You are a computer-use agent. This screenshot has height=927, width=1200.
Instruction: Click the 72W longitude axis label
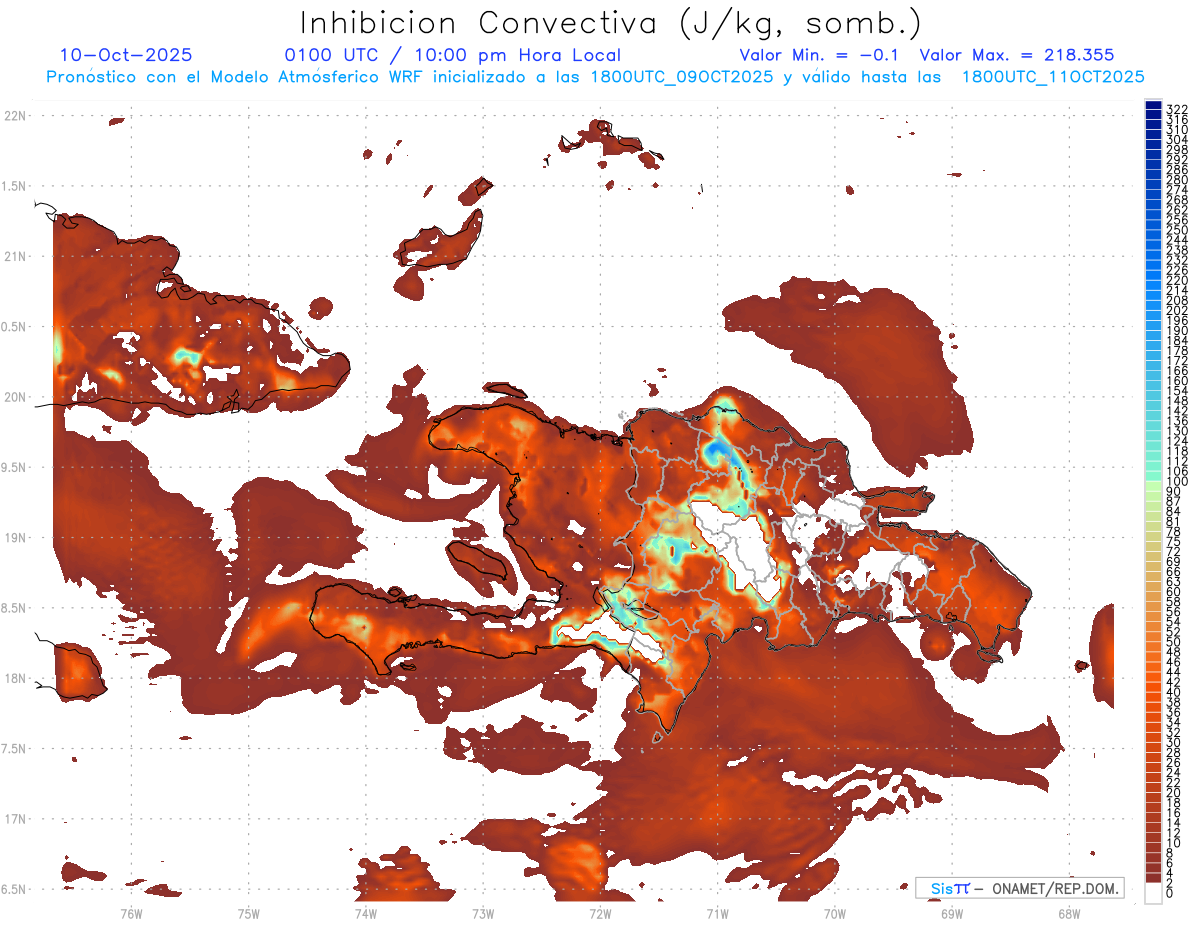tap(600, 912)
